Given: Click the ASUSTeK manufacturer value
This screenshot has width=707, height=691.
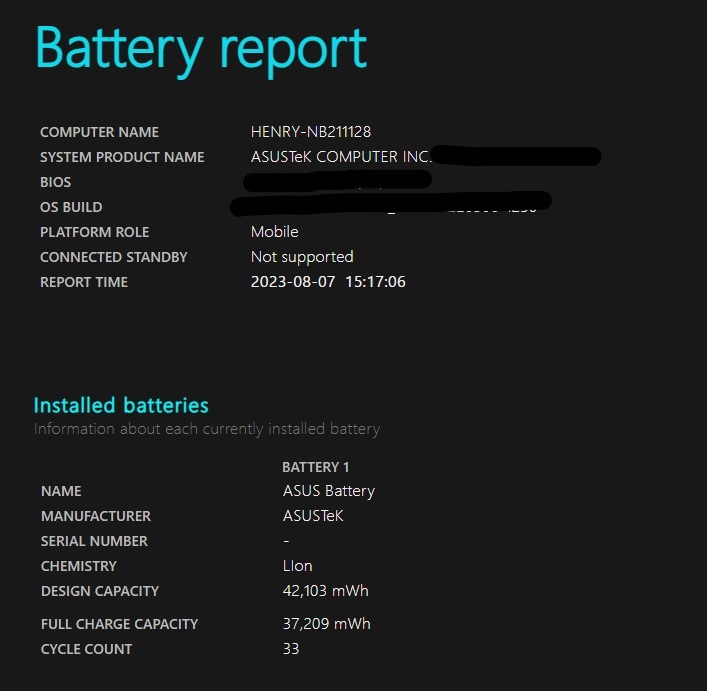Looking at the screenshot, I should [313, 516].
